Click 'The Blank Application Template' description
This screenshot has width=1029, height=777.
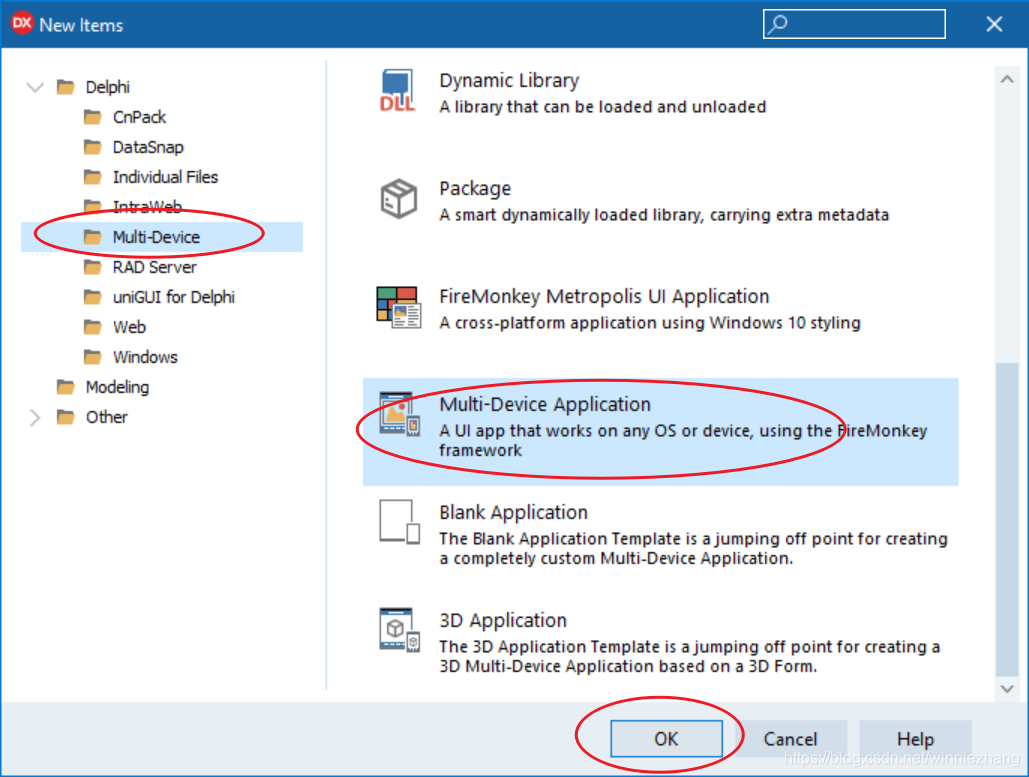[x=694, y=549]
